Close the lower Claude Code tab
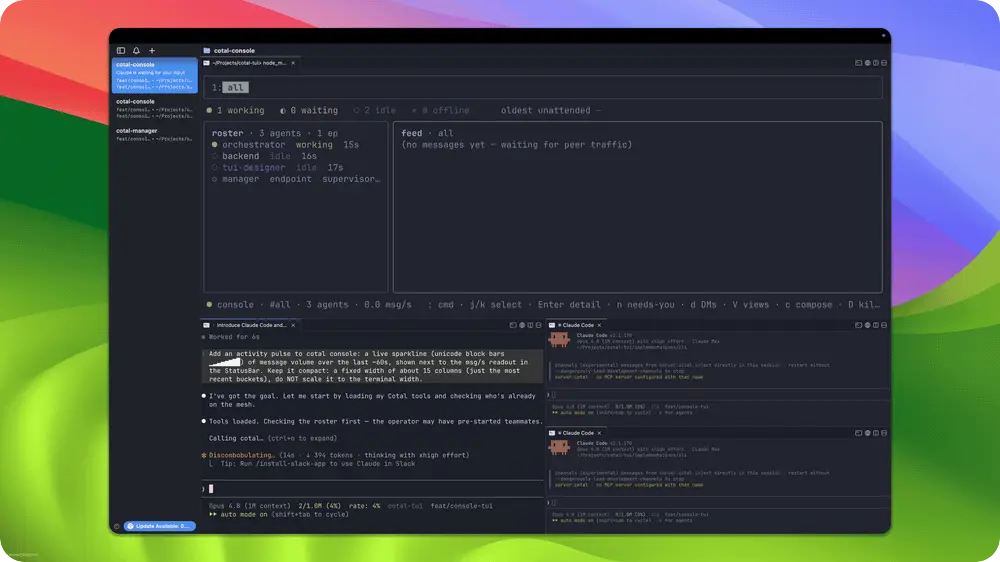The image size is (1000, 562). tap(599, 433)
